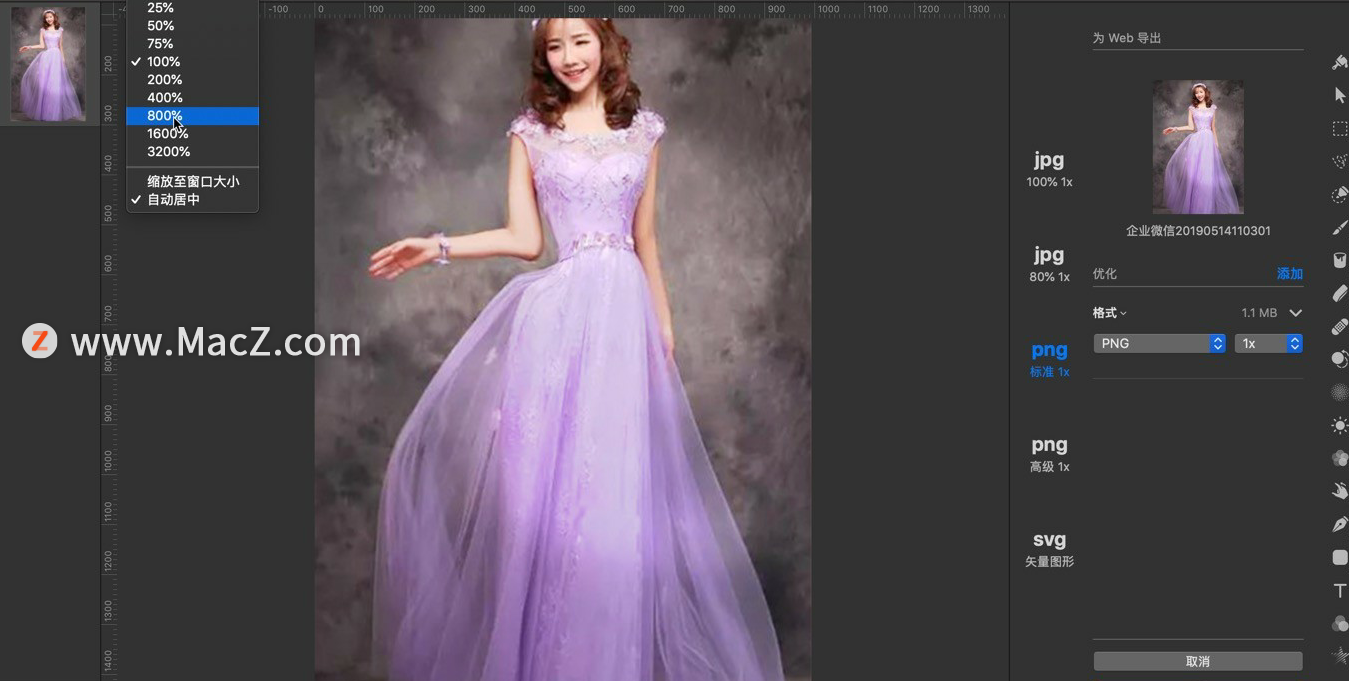Select the svg 矢量图形 export preset

(x=1049, y=549)
